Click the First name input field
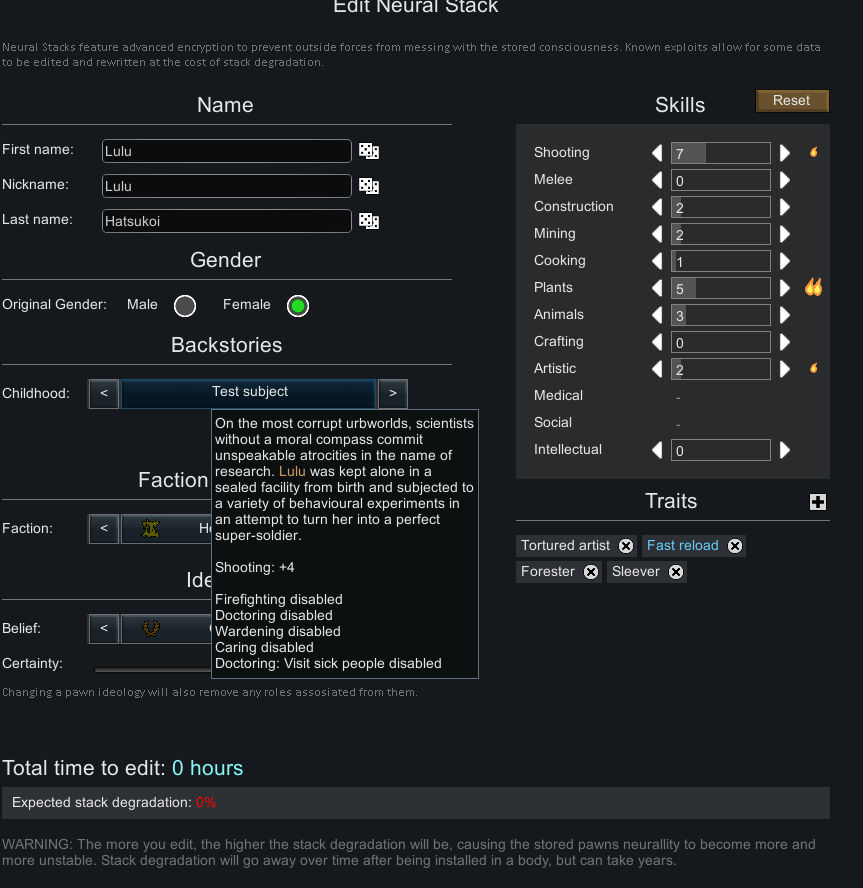 coord(227,151)
